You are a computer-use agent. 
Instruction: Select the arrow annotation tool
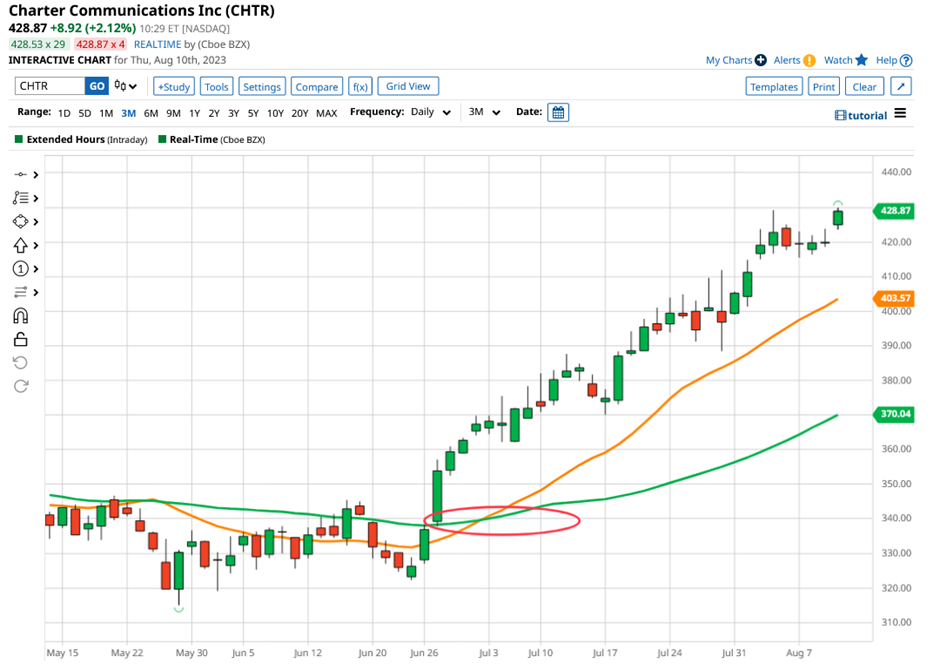click(x=20, y=245)
